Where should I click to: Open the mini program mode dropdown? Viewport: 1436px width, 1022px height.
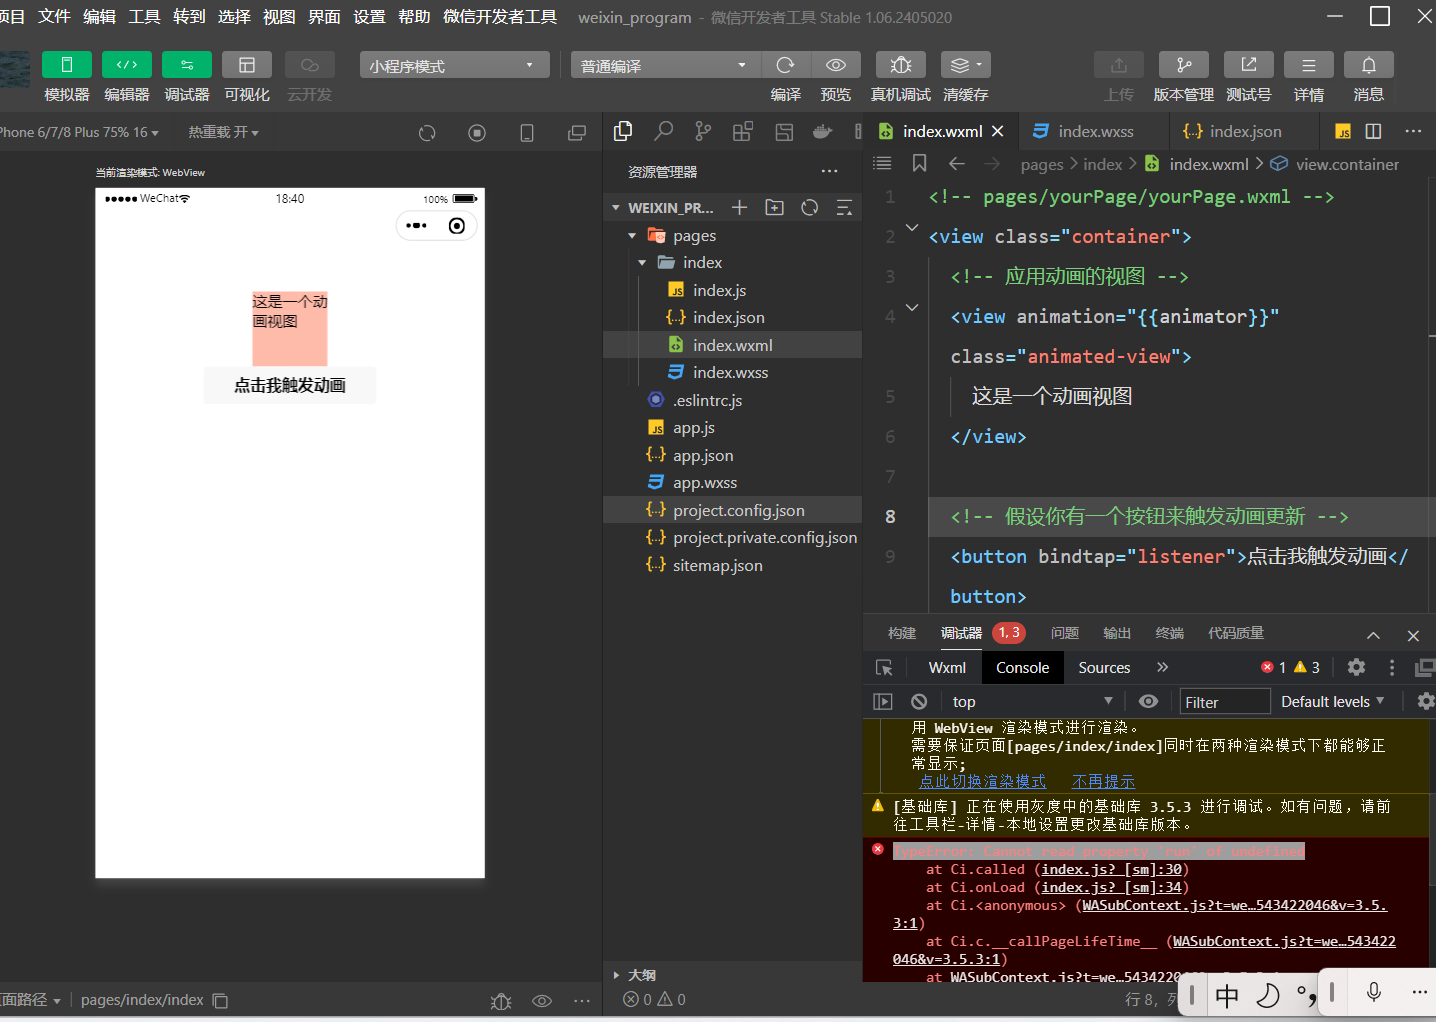coord(455,65)
